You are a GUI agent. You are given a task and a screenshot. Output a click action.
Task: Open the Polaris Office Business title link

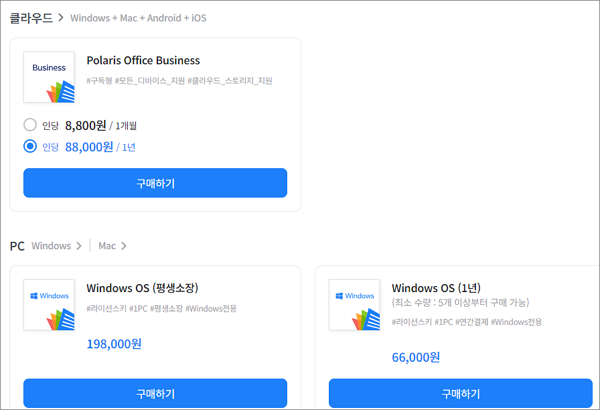[x=143, y=60]
